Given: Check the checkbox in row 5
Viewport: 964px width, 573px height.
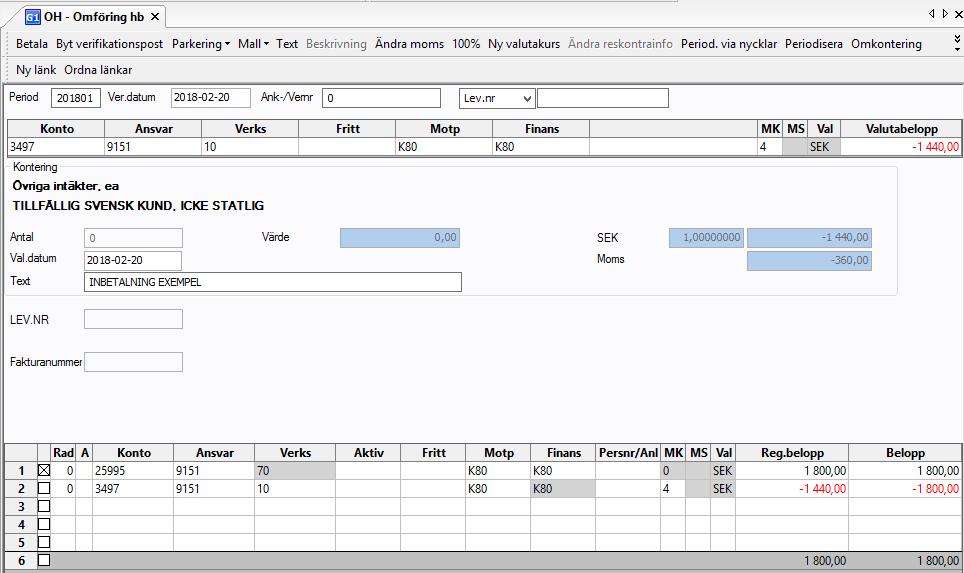Looking at the screenshot, I should (x=44, y=542).
